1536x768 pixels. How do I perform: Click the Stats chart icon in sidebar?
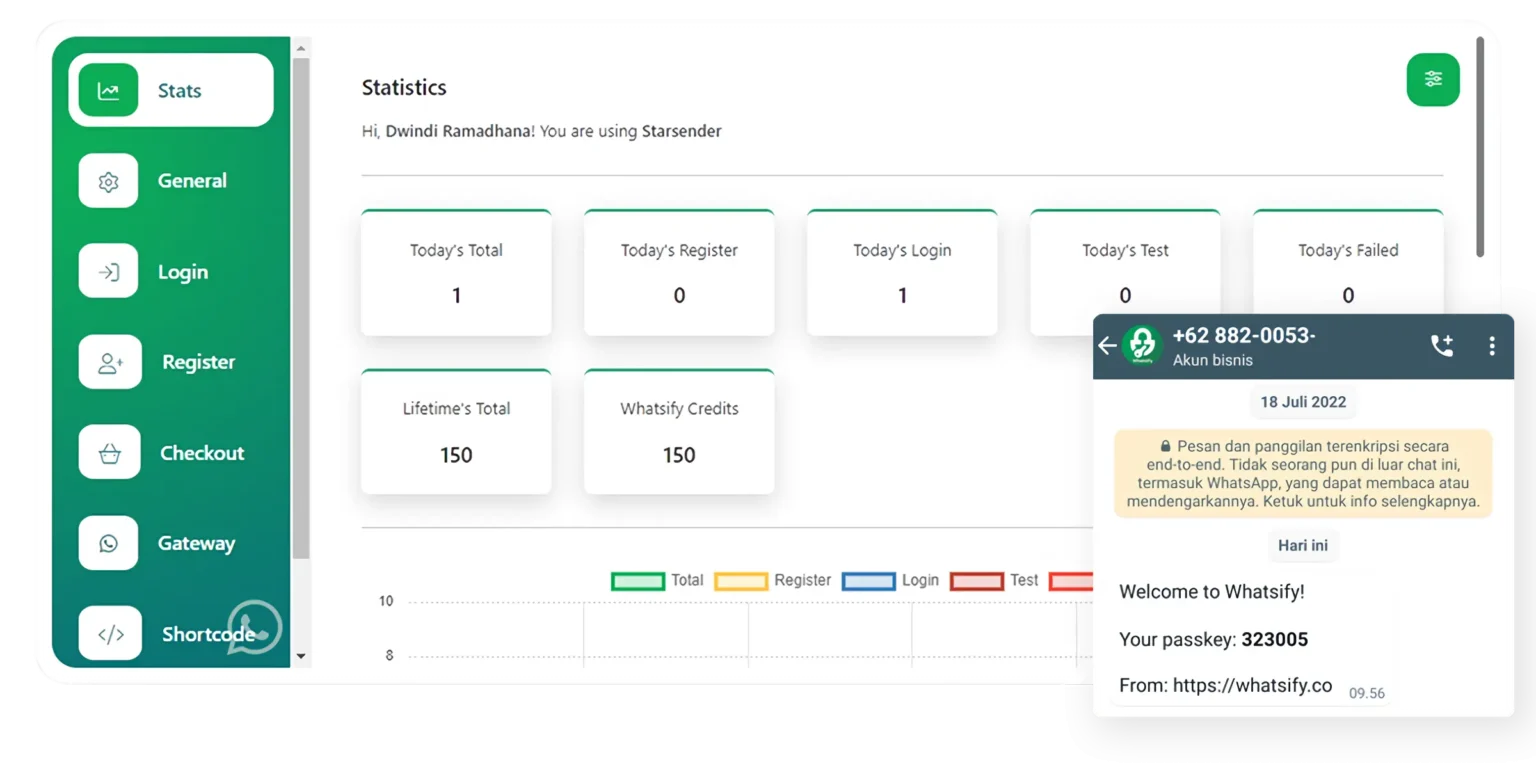(x=108, y=90)
